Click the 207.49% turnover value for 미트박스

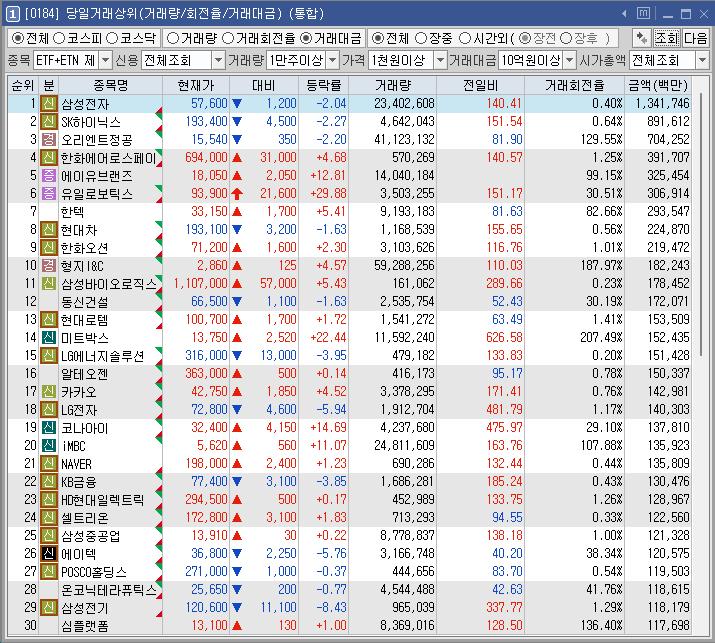(x=601, y=337)
